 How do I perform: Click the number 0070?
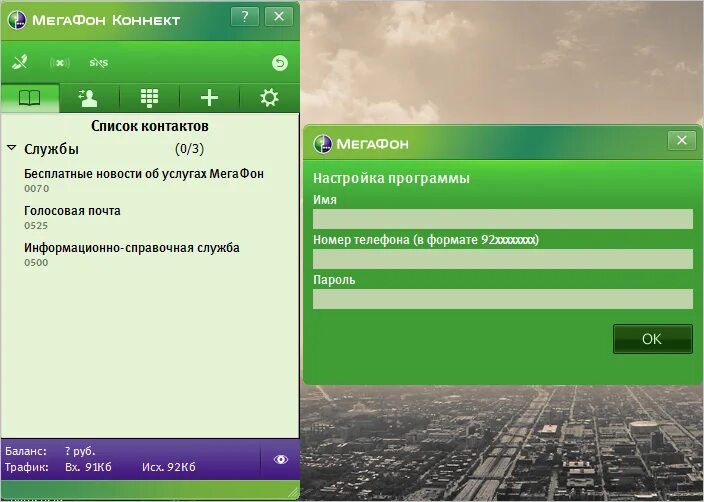(x=36, y=189)
